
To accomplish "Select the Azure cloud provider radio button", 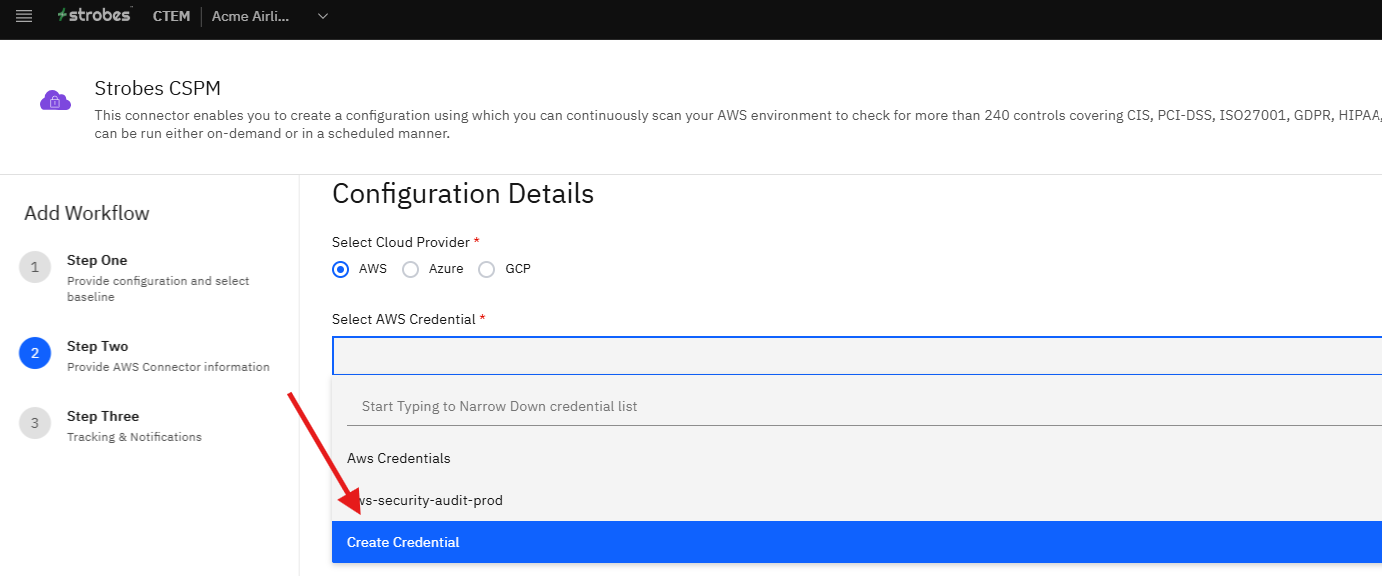I will click(410, 269).
